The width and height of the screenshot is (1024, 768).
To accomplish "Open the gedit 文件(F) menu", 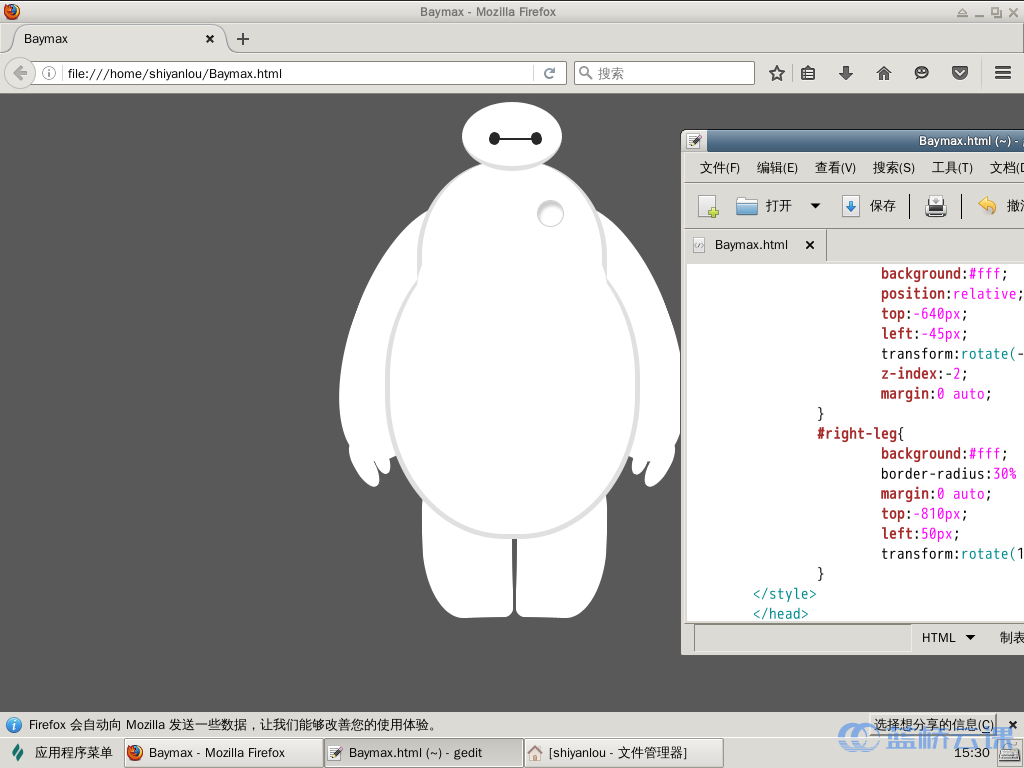I will coord(720,168).
